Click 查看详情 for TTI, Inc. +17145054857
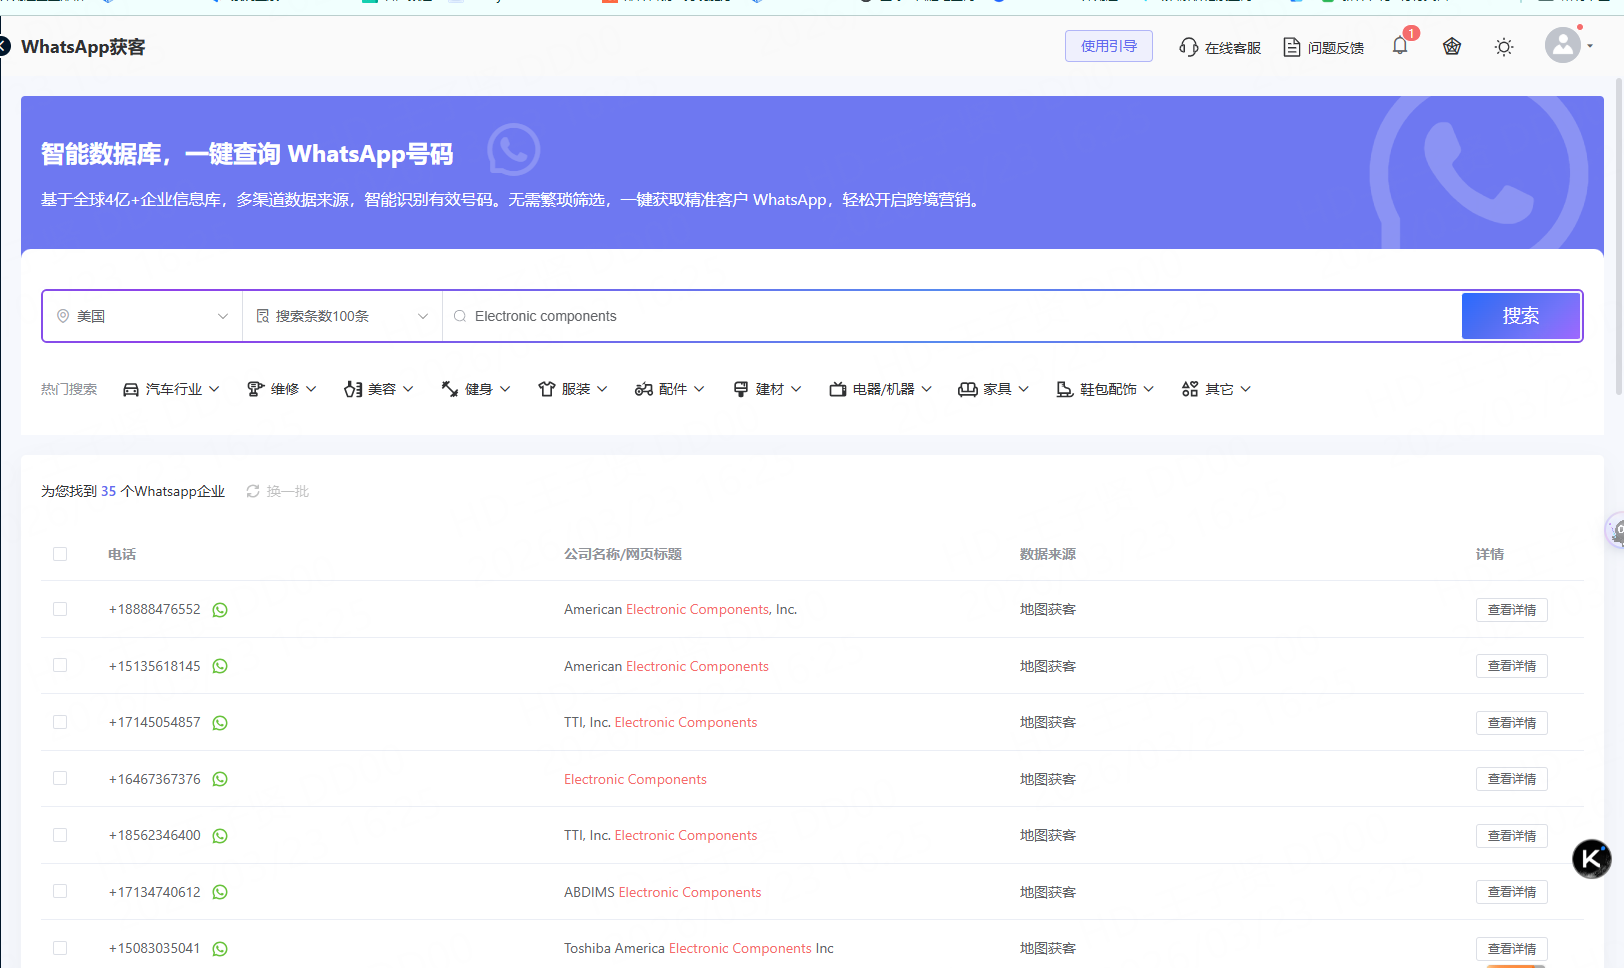 point(1511,723)
